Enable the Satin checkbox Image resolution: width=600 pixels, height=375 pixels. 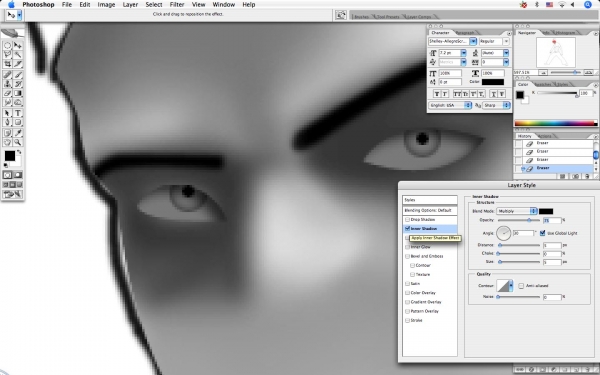pos(408,284)
